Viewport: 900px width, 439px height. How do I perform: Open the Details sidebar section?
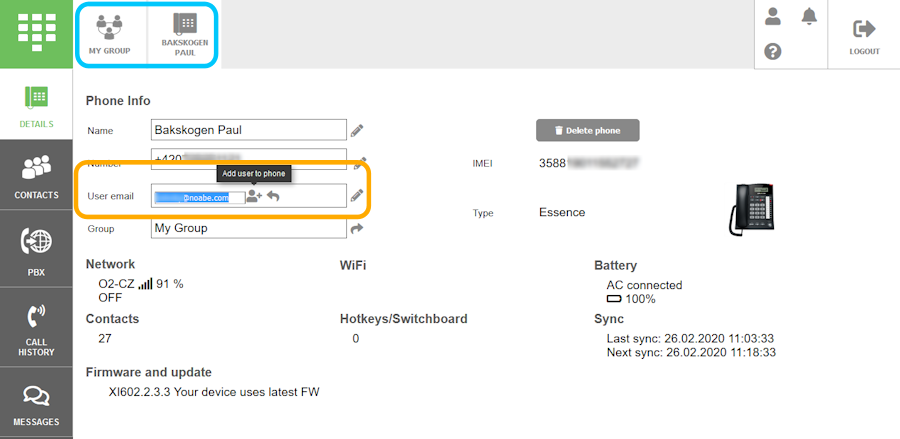coord(36,106)
